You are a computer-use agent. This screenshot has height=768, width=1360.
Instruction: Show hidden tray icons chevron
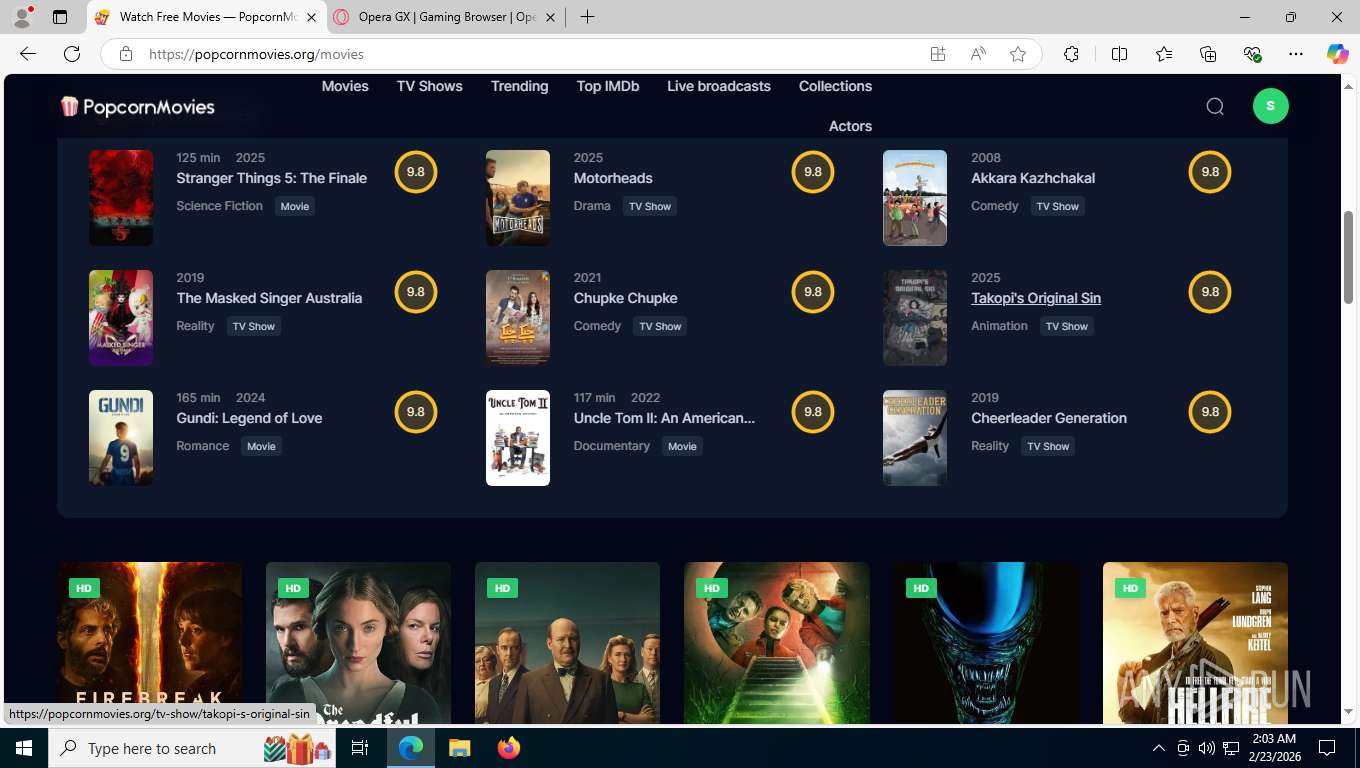(x=1159, y=748)
